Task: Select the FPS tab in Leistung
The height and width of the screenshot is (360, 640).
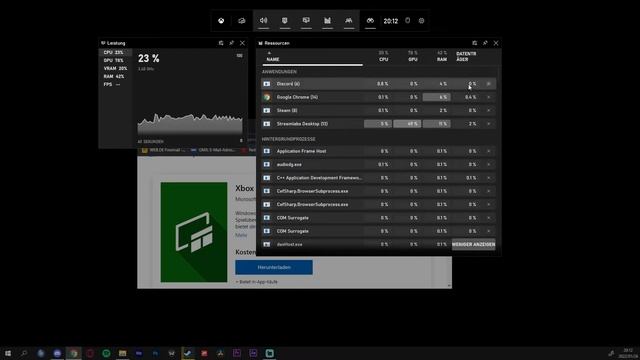Action: click(115, 84)
